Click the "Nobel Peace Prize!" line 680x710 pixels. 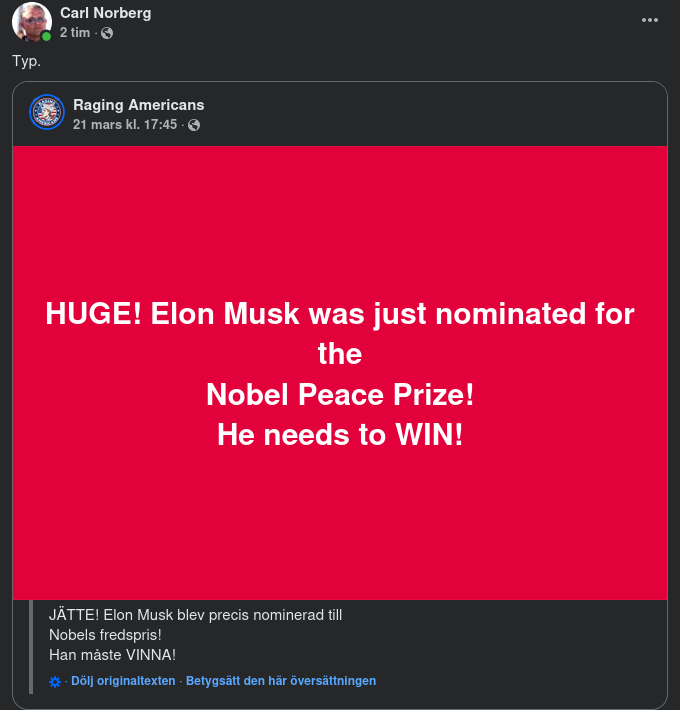pyautogui.click(x=340, y=395)
